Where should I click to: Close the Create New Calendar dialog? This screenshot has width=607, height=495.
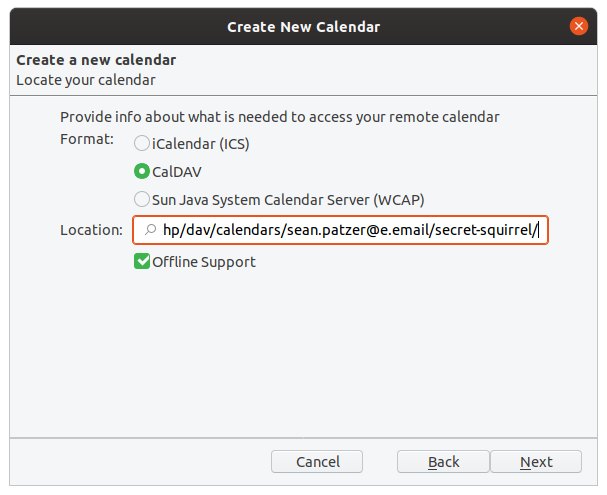click(578, 26)
